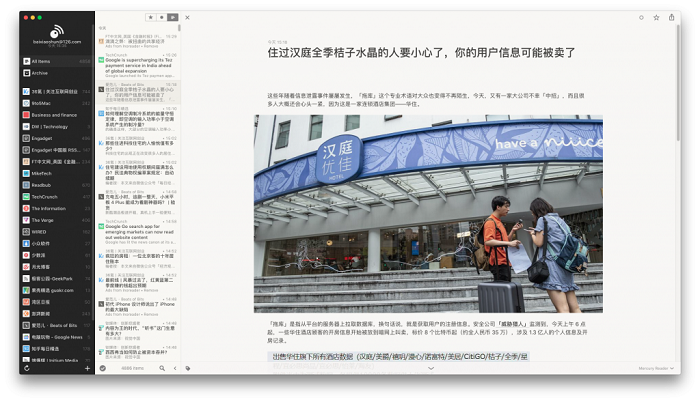Open the Google Tez payment service article
Image resolution: width=700 pixels, height=402 pixels.
(138, 65)
